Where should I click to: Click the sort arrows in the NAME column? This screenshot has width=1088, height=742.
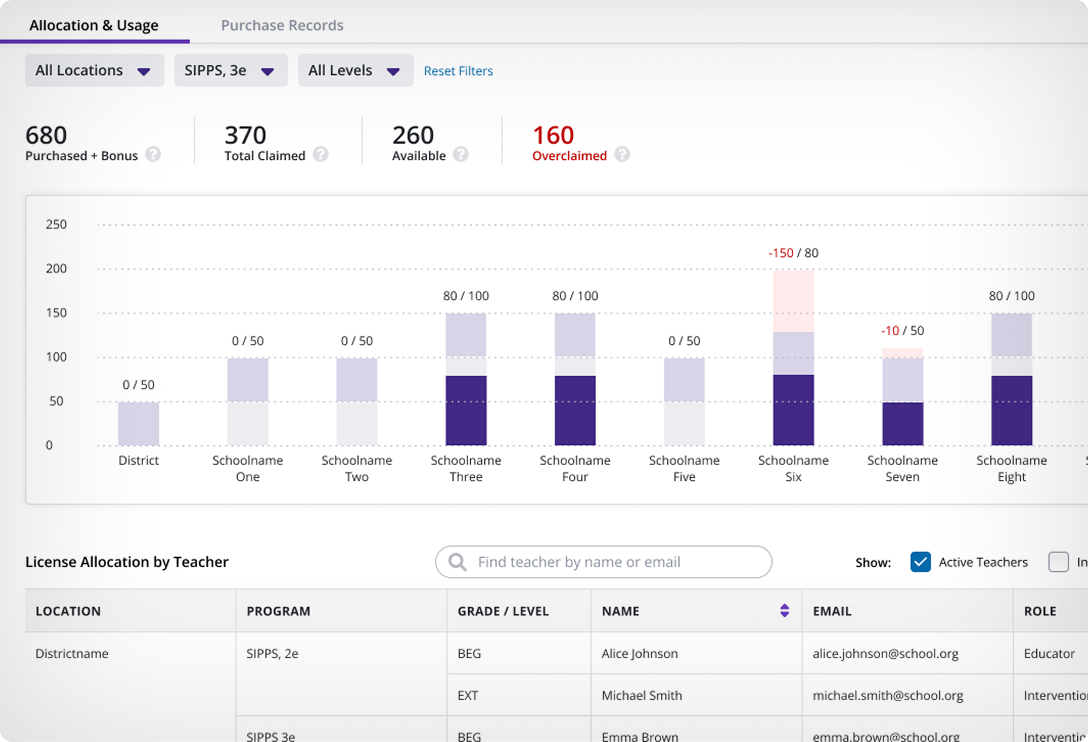(783, 610)
